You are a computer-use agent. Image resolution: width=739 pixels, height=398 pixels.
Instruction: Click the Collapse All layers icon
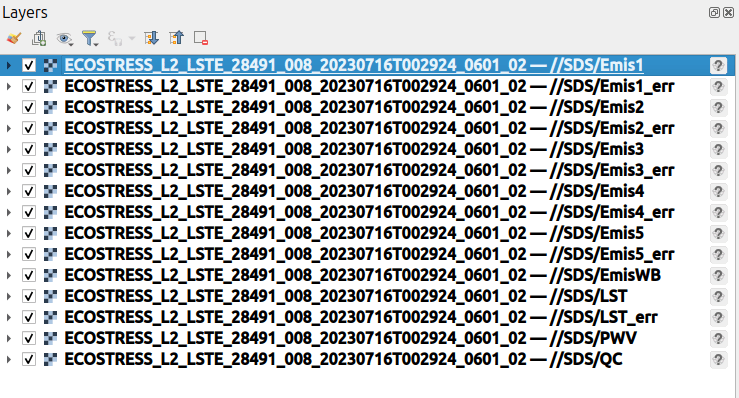pyautogui.click(x=177, y=38)
